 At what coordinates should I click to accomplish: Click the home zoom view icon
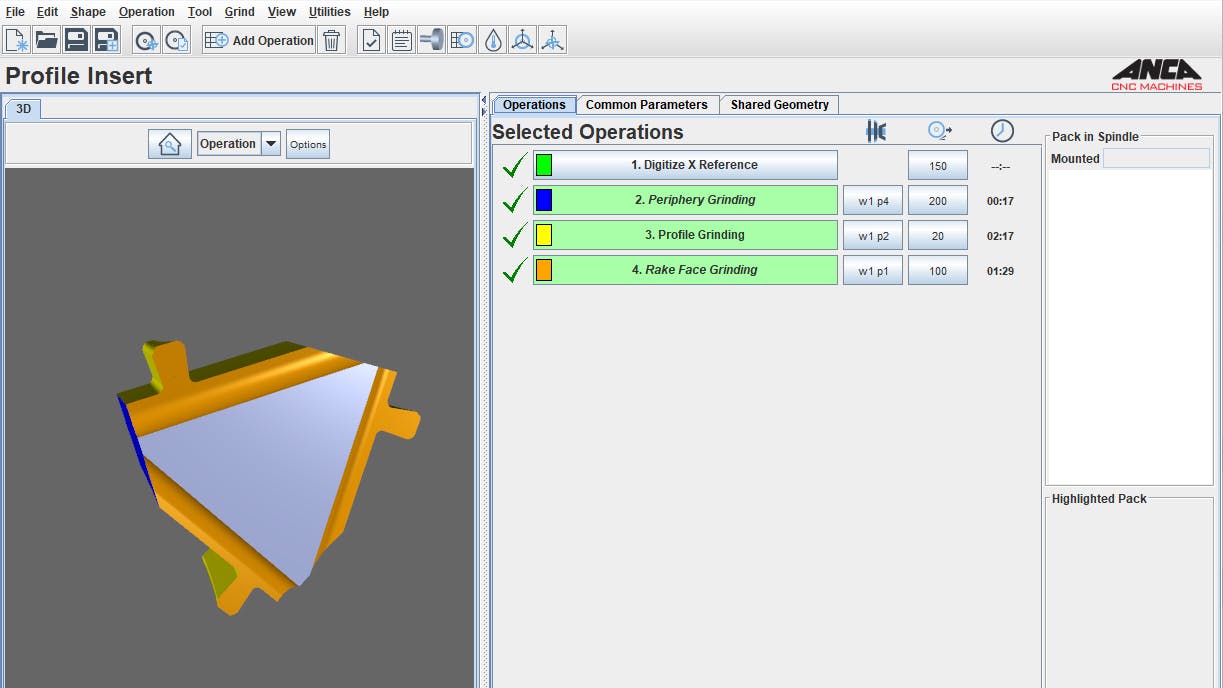[170, 144]
